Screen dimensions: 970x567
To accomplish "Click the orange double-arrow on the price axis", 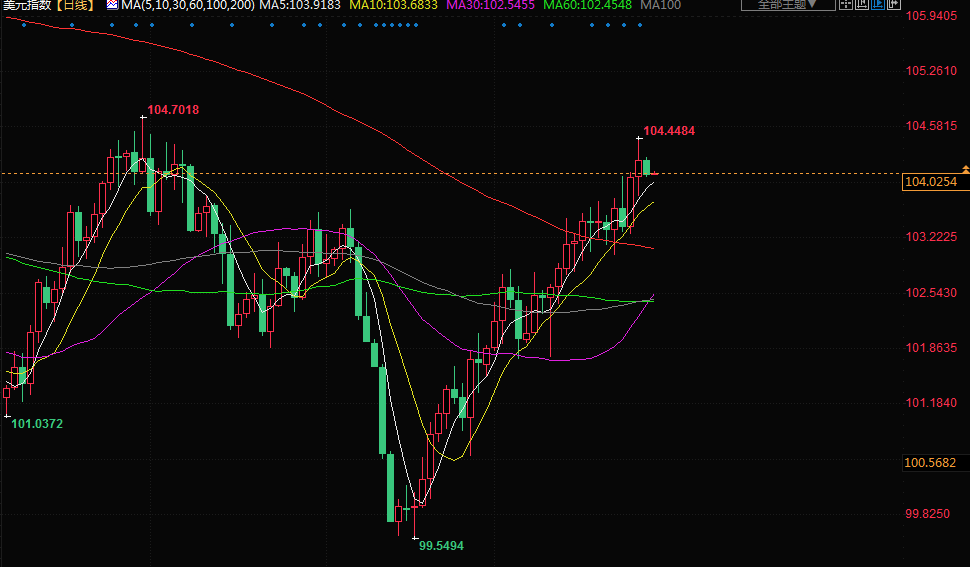I will click(964, 170).
